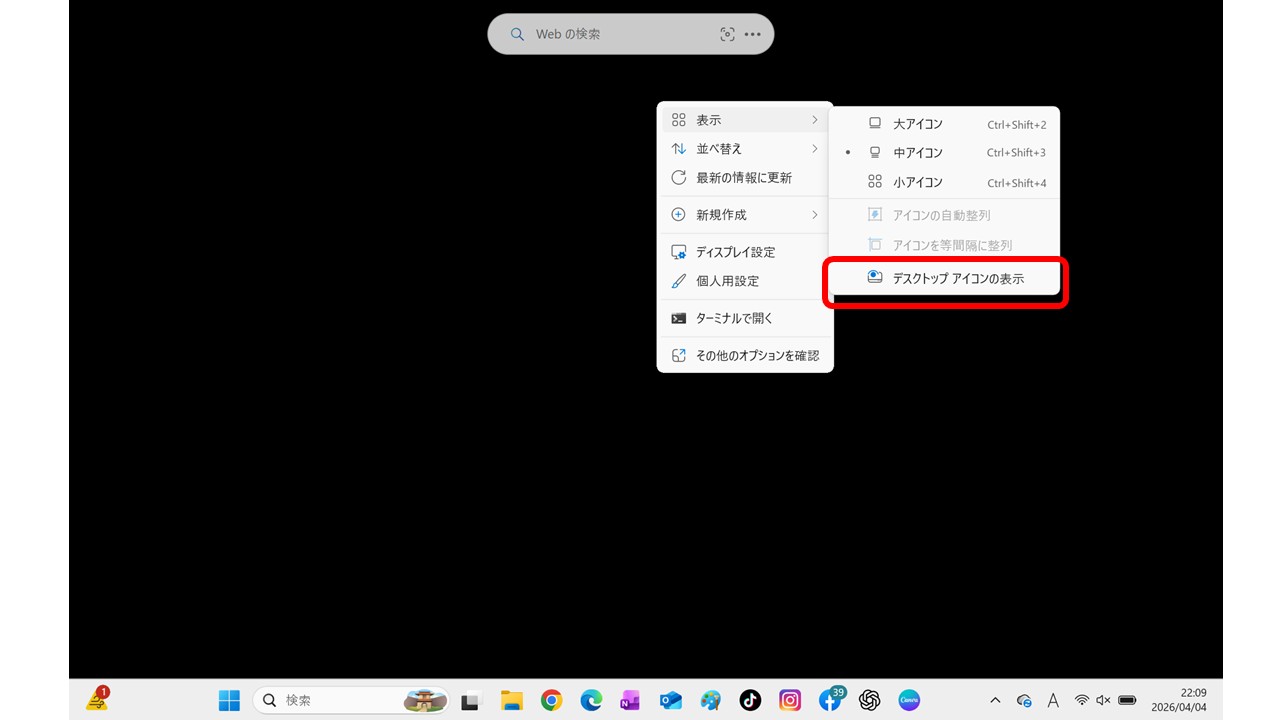Image resolution: width=1280 pixels, height=720 pixels.
Task: Click the three-dot menu in Web search bar
Action: click(x=753, y=34)
